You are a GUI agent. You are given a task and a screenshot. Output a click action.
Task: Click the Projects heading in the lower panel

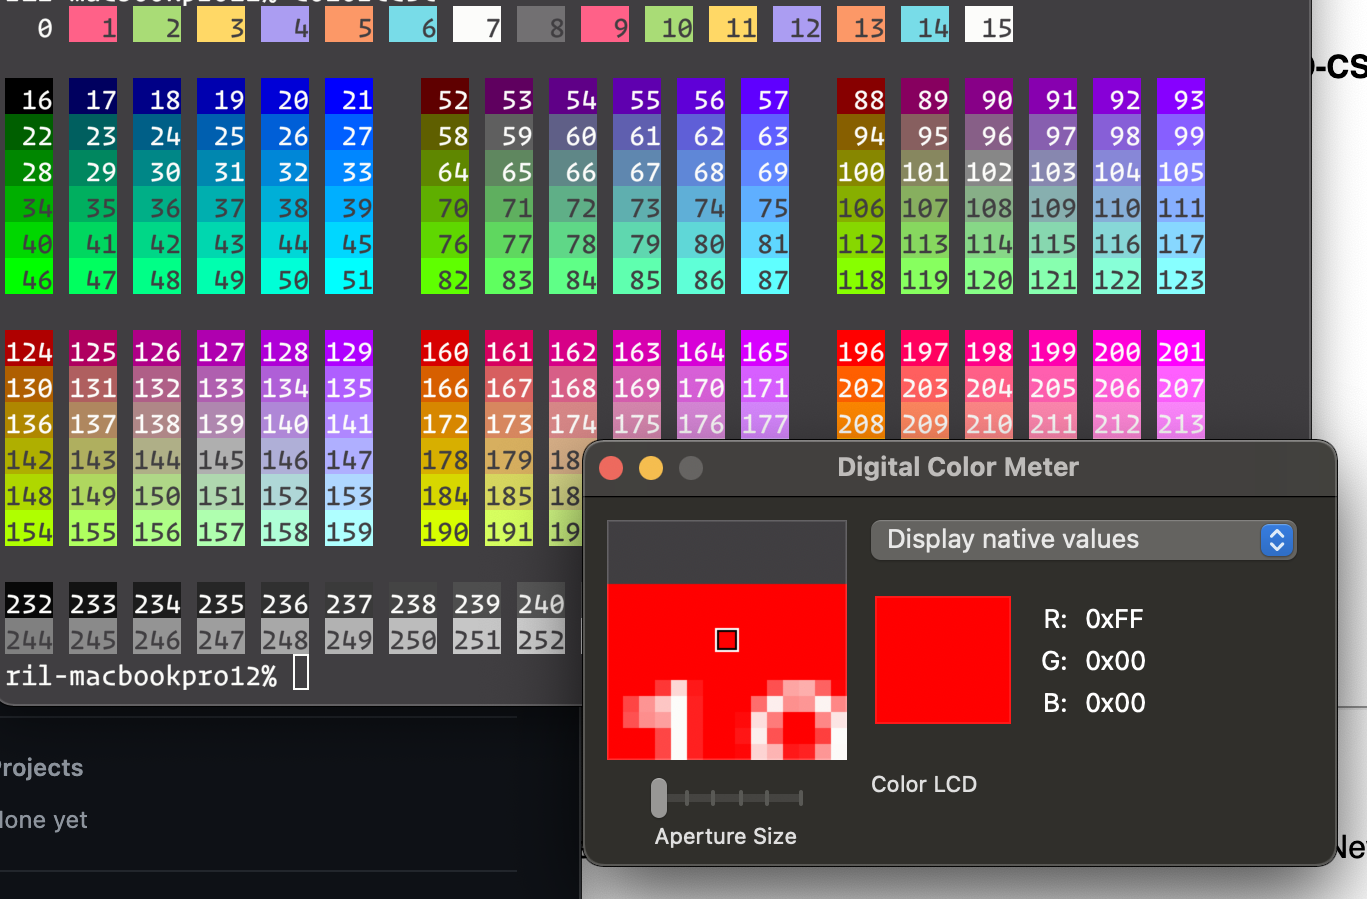point(42,768)
